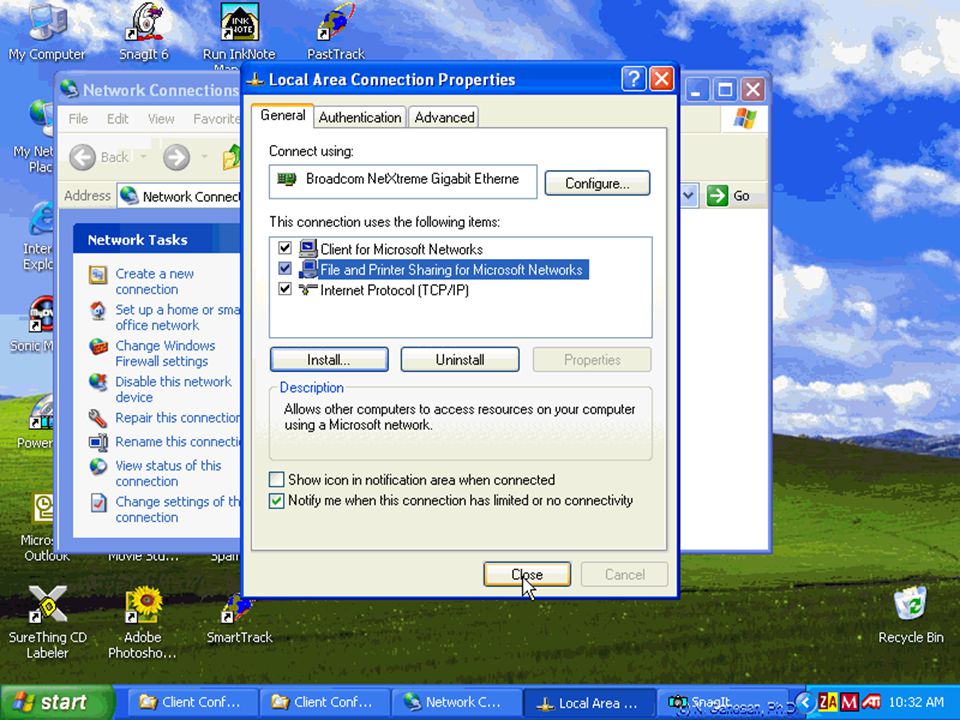Click the ATI tray icon
This screenshot has height=720, width=960.
point(871,702)
